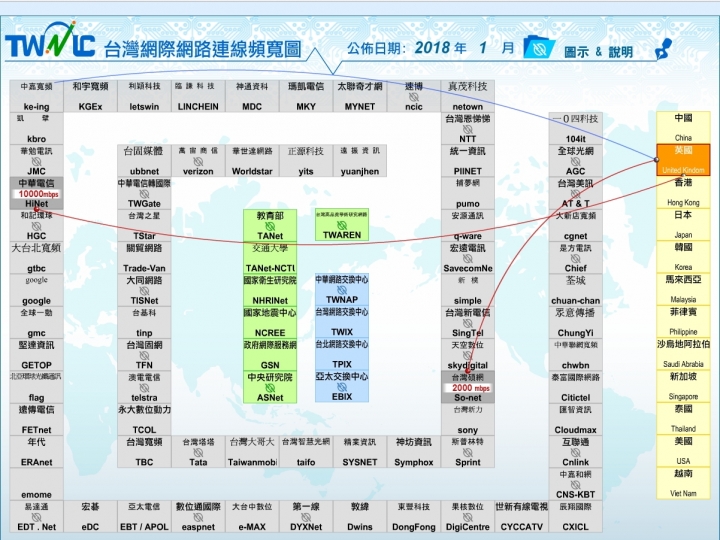Select the kbro cell

pos(37,129)
